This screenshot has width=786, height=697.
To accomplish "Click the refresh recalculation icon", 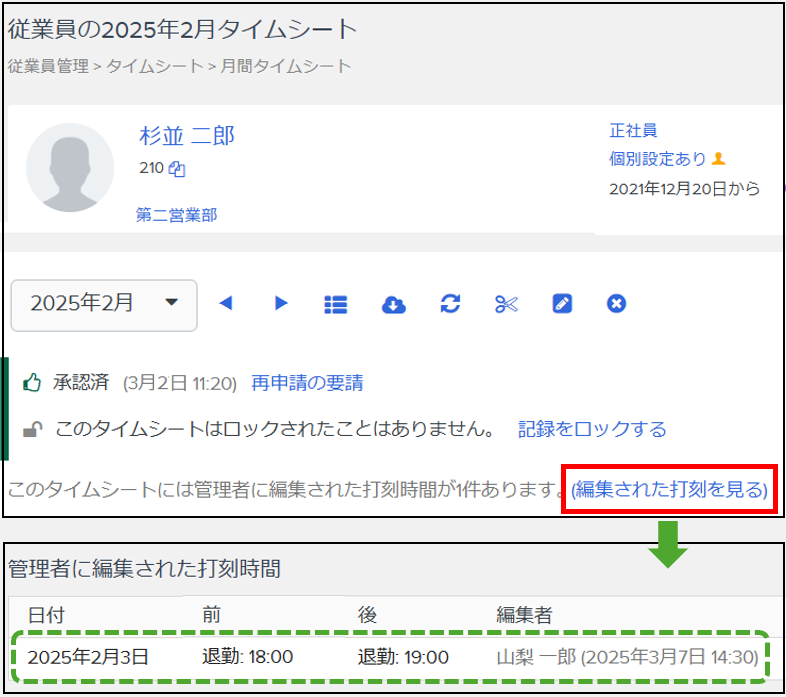I will click(x=450, y=303).
